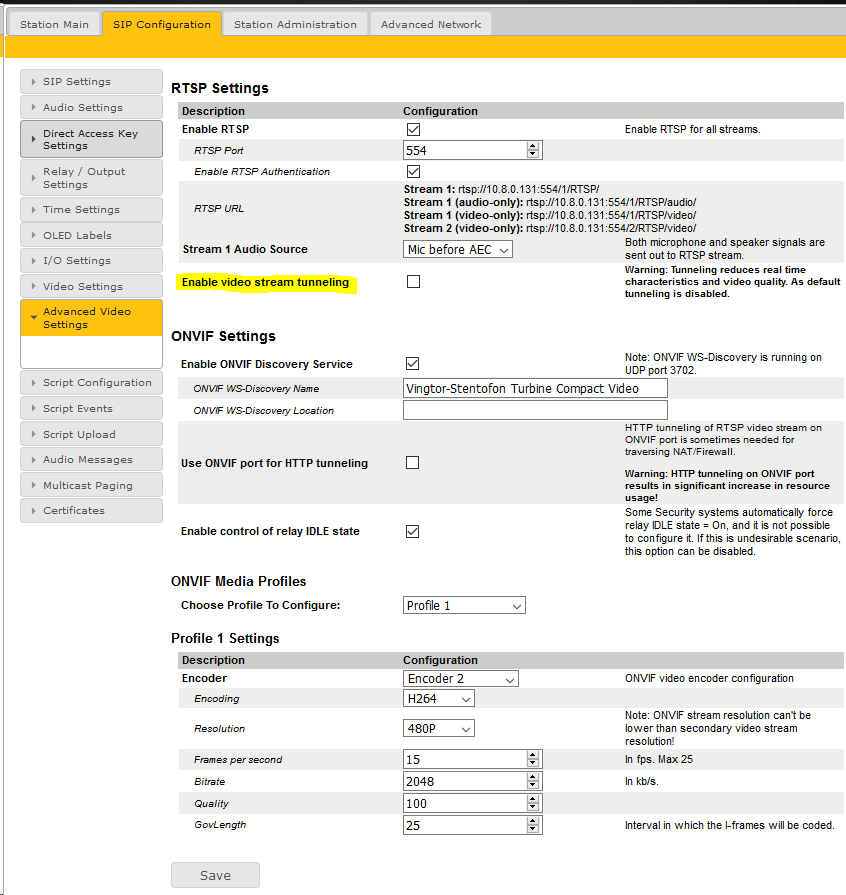This screenshot has height=895, width=846.
Task: Toggle the Enable RTSP checkbox
Action: [x=413, y=130]
